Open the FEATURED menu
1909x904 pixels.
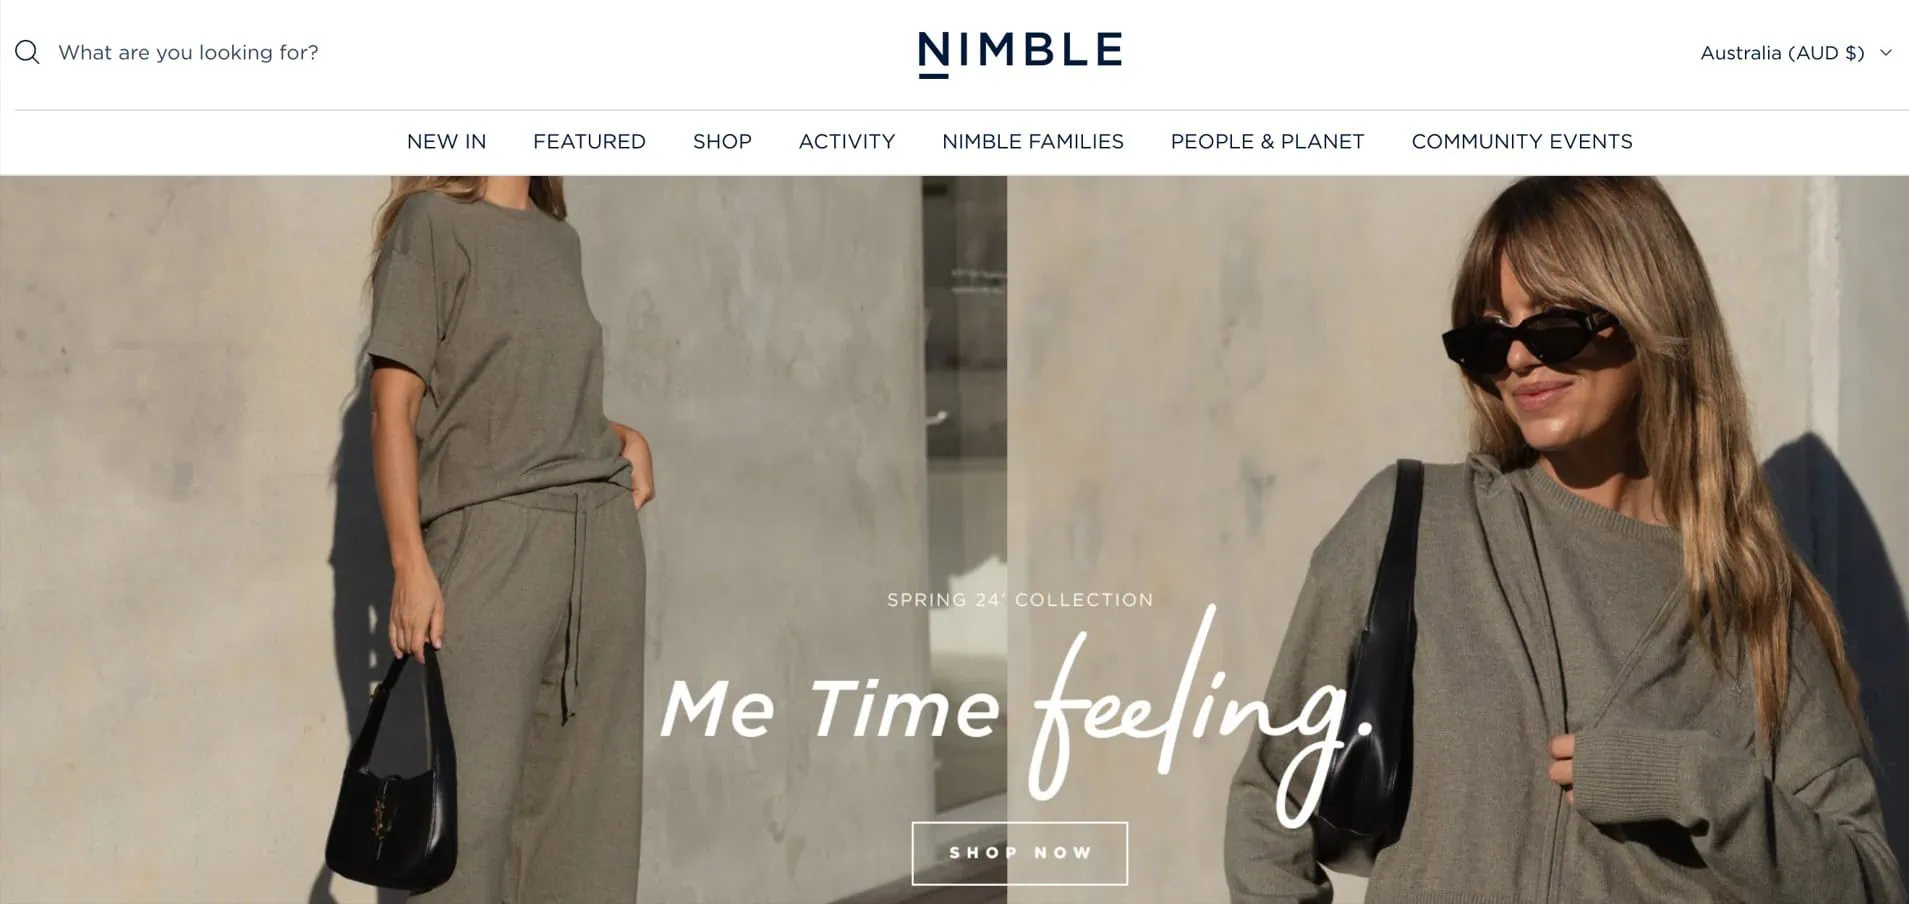pyautogui.click(x=589, y=142)
